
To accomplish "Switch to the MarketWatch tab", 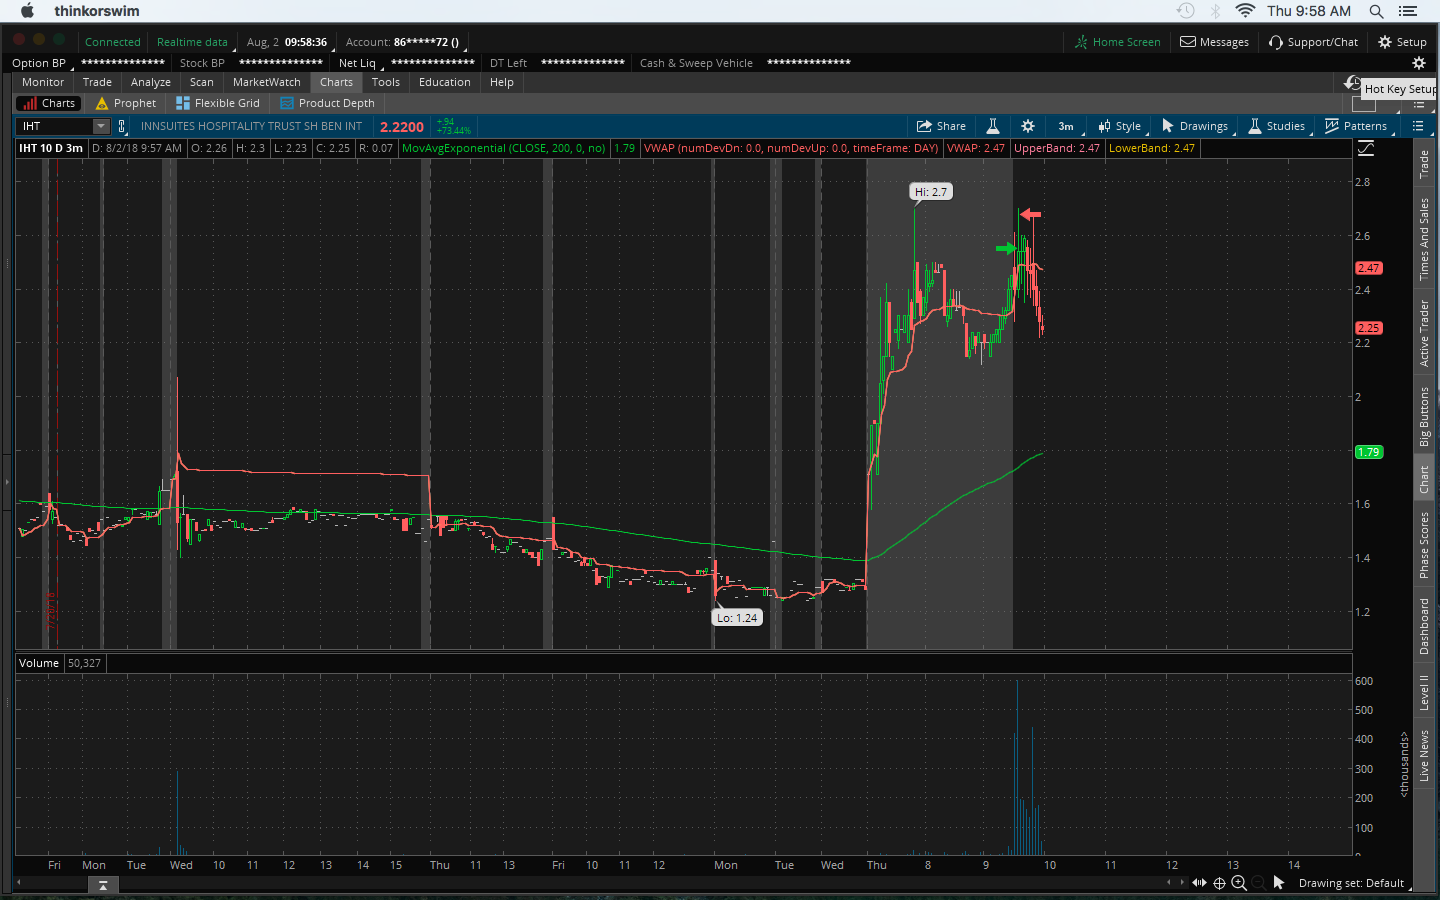I will [x=267, y=82].
